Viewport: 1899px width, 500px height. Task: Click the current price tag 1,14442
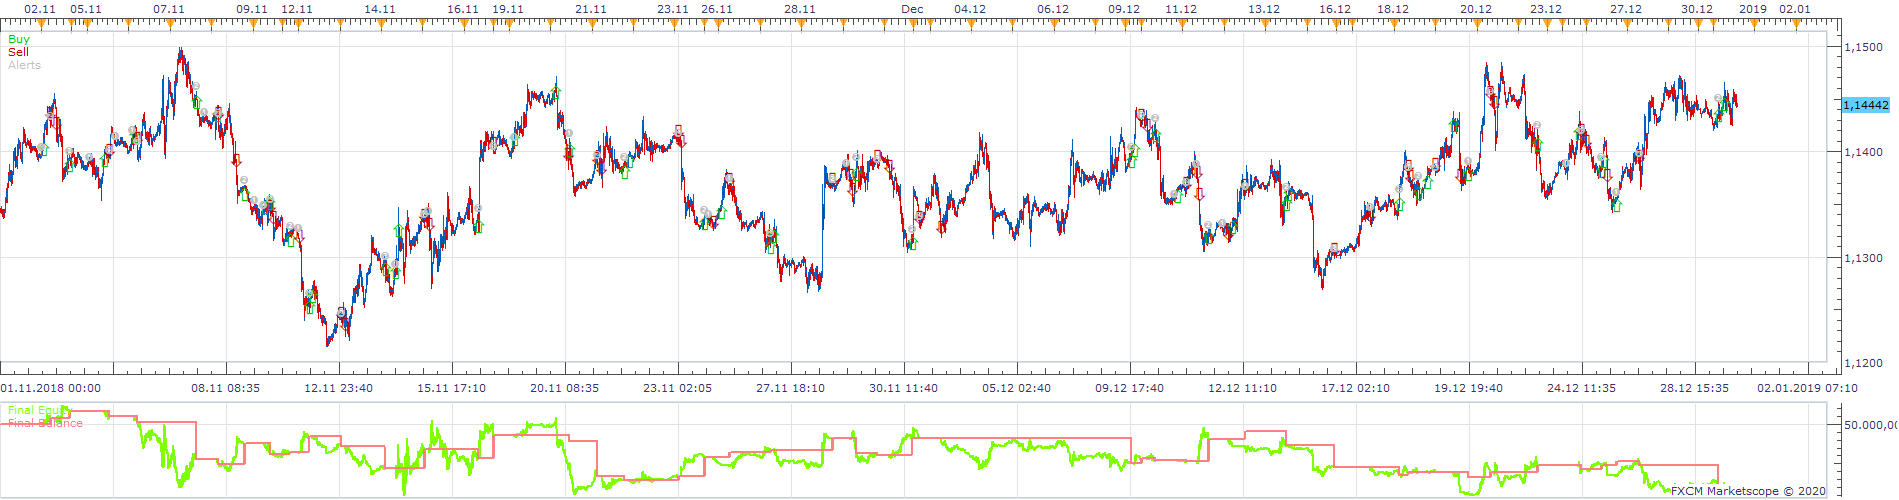[1866, 105]
